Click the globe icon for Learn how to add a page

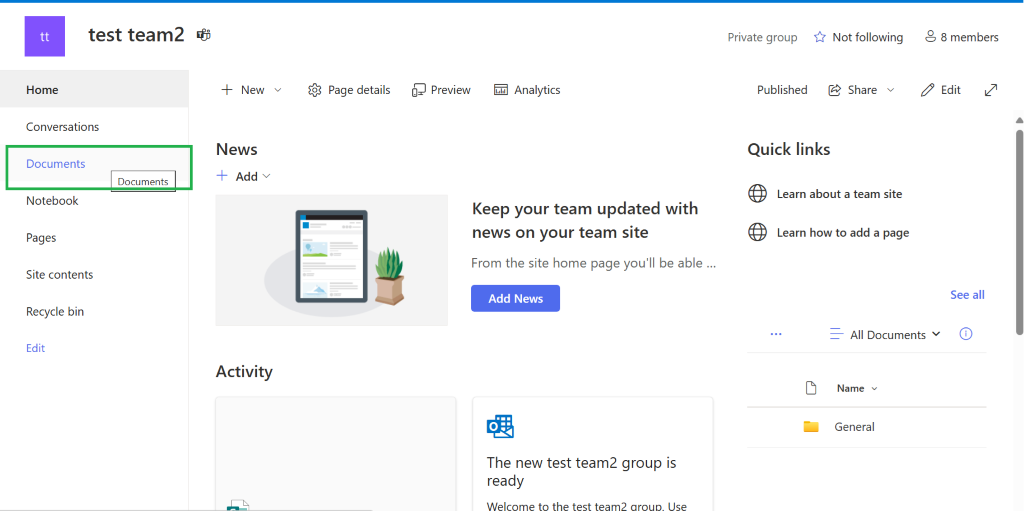click(x=758, y=232)
